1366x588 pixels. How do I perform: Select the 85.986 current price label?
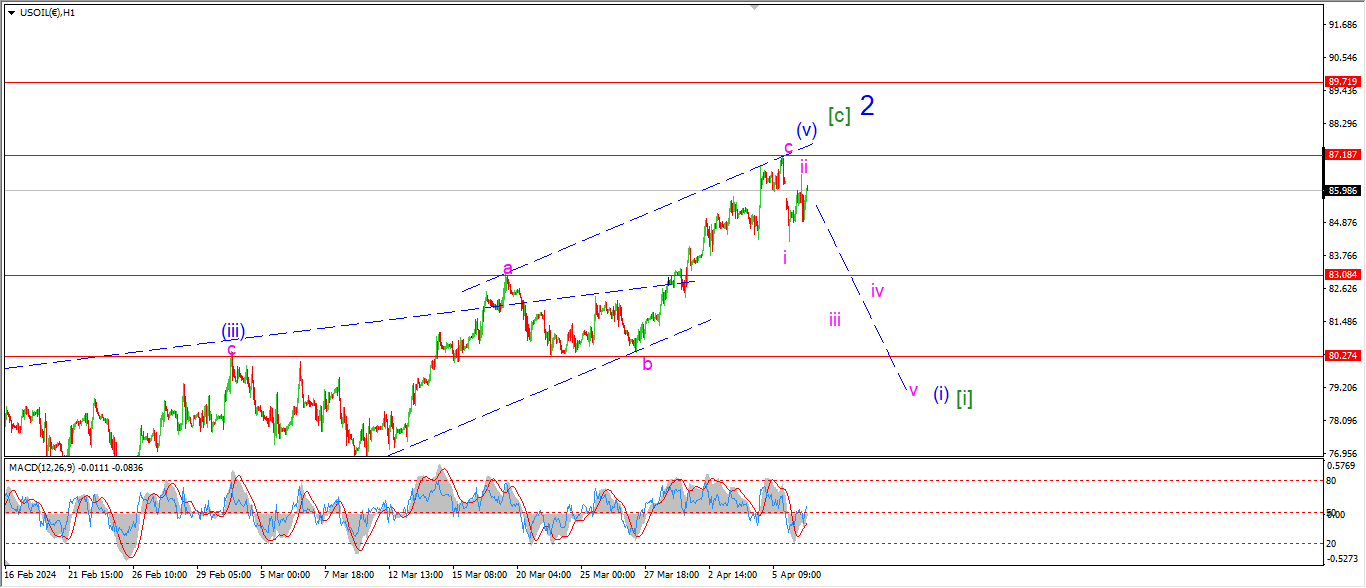(x=1342, y=190)
